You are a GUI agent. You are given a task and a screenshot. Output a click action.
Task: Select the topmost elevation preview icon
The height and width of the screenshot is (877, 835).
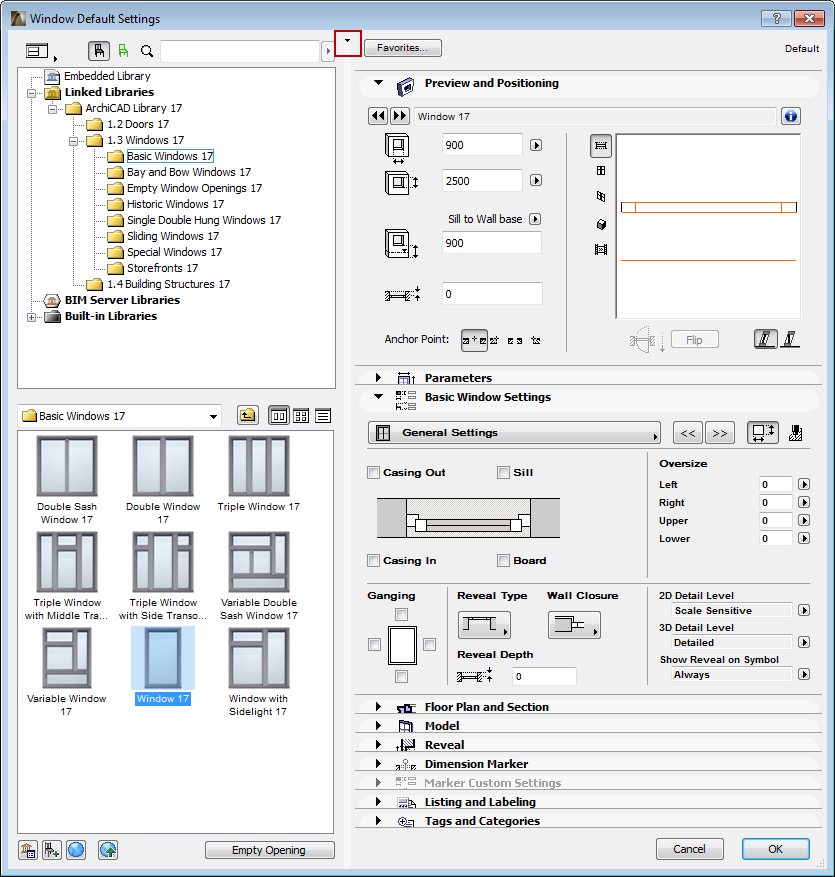tap(601, 147)
